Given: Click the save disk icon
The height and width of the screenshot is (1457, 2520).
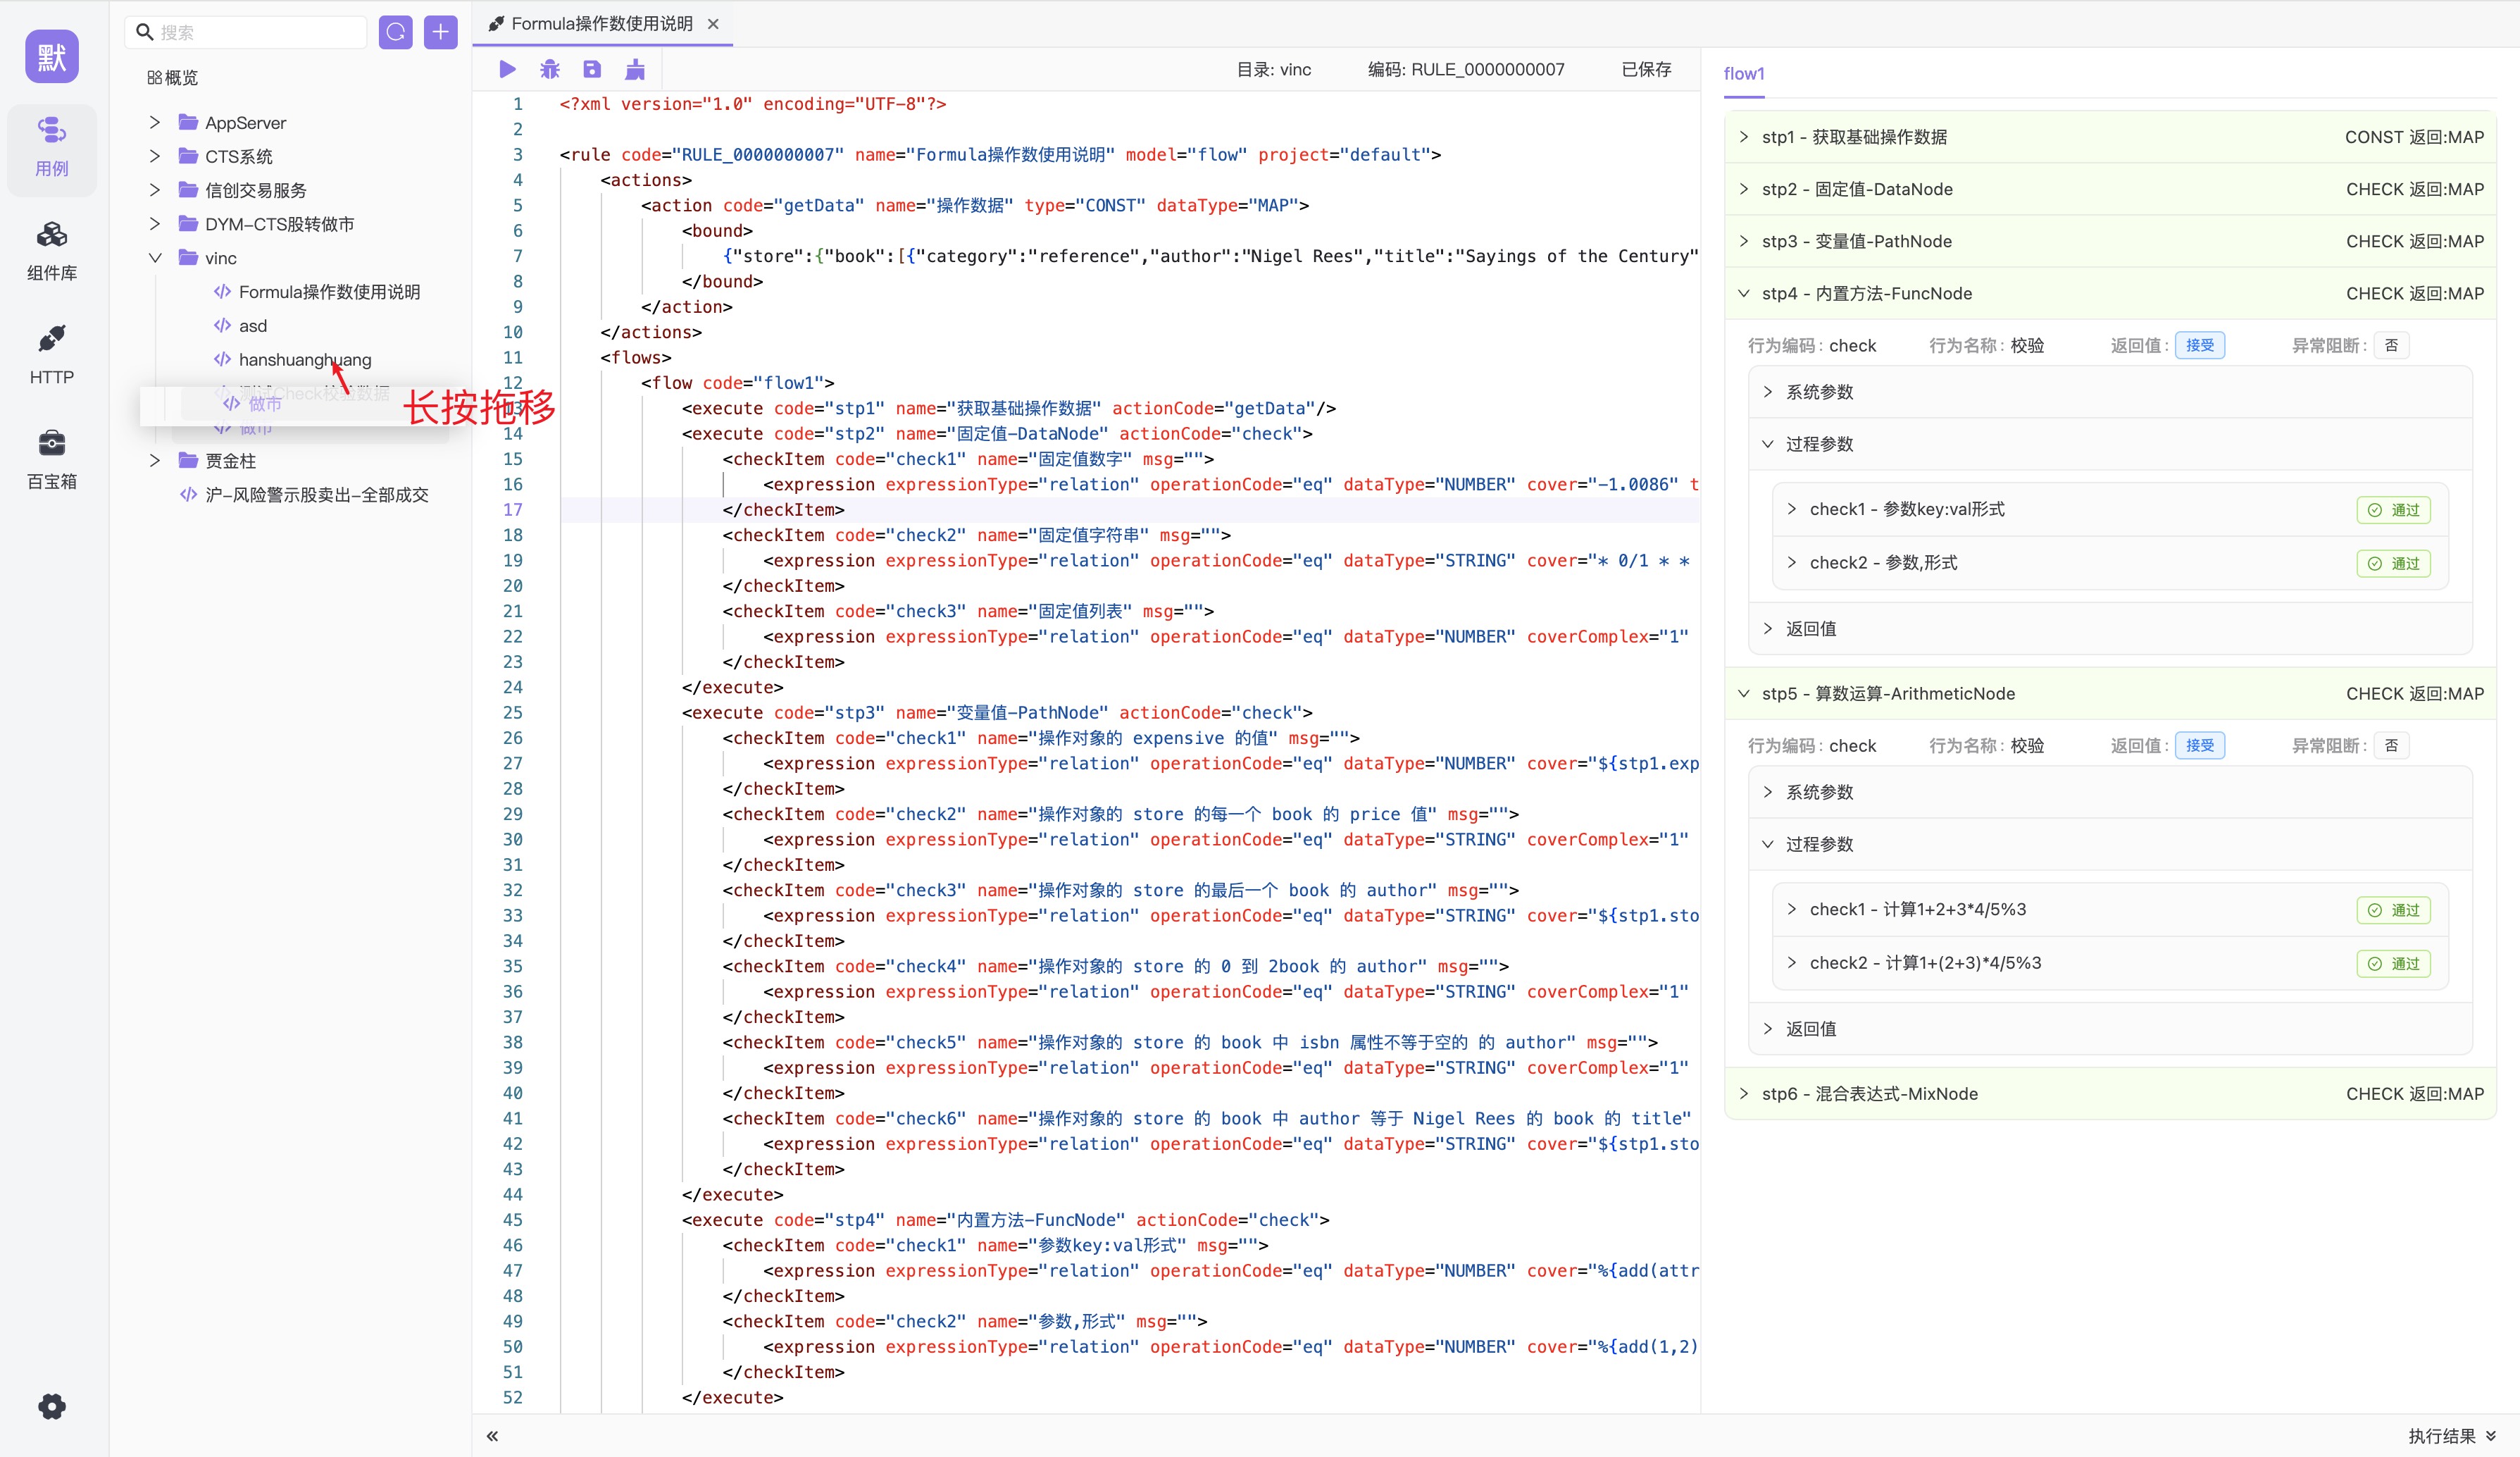Looking at the screenshot, I should click(x=592, y=69).
